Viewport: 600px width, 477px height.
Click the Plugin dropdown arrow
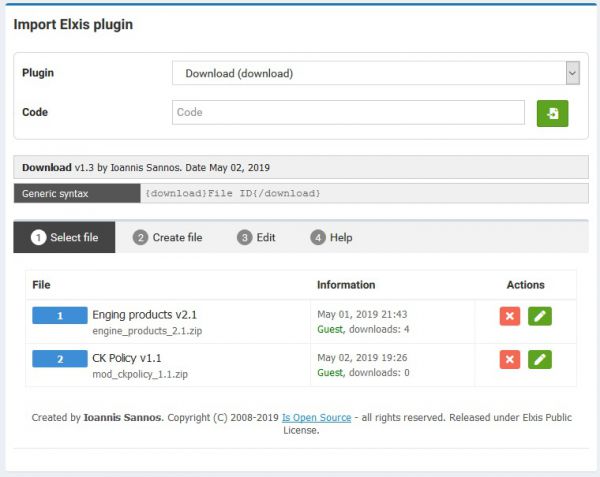pos(572,73)
